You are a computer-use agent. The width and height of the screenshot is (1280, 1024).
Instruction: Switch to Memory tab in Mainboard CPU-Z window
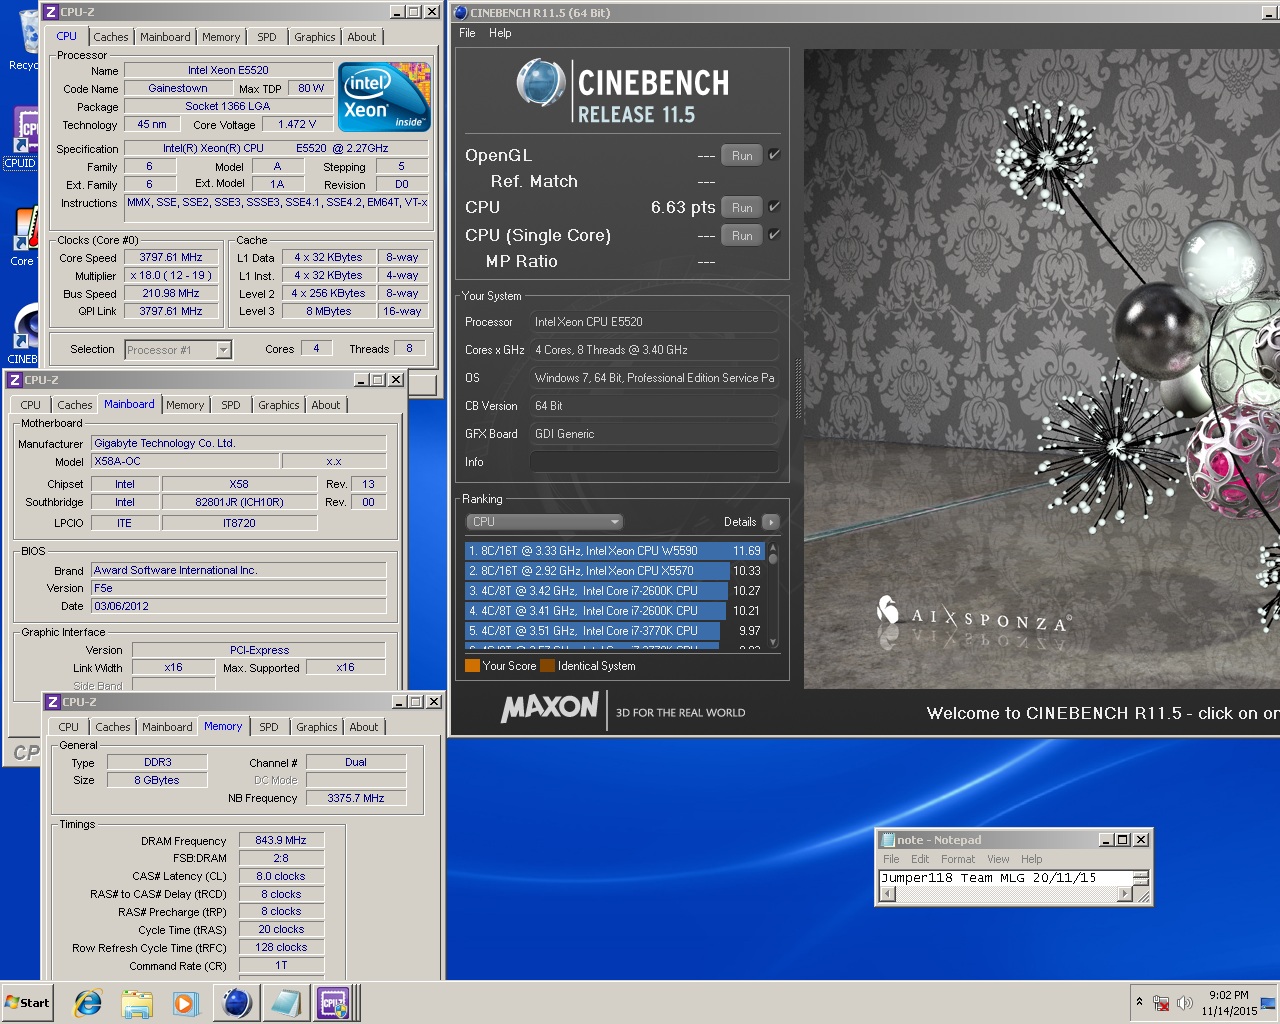pos(185,405)
